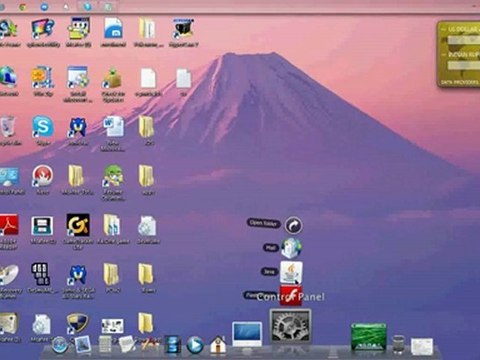Open the globe network desktop icon
Image resolution: width=480 pixels, height=360 pixels.
click(x=8, y=77)
